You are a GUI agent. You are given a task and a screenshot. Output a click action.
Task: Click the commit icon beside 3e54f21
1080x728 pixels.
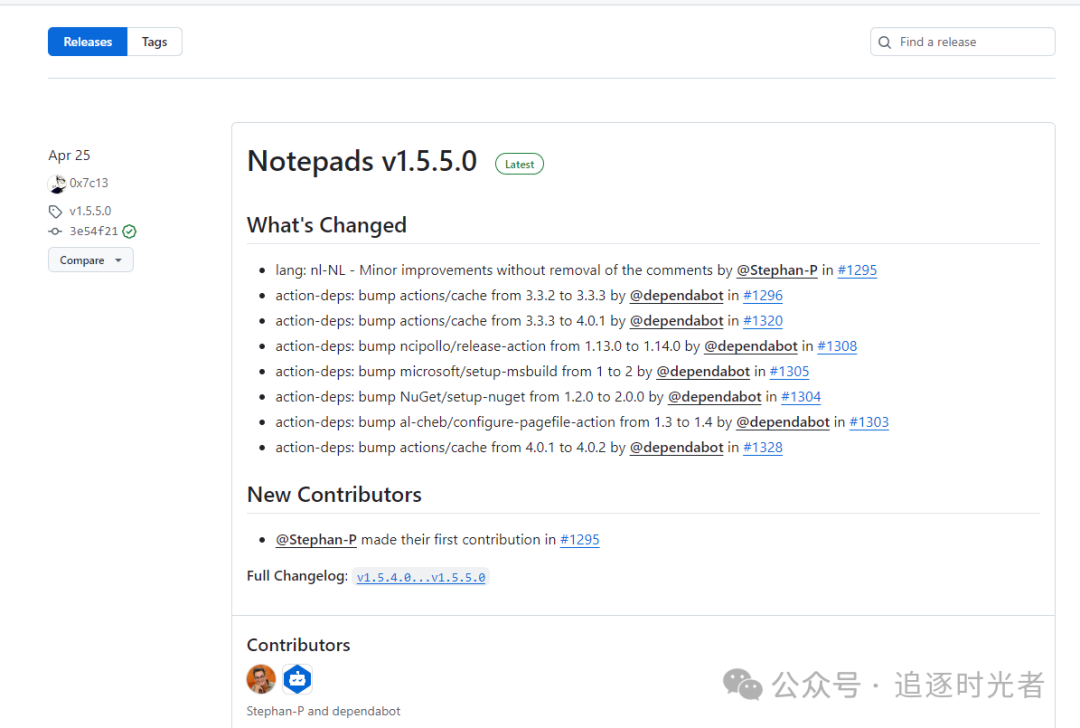[55, 231]
